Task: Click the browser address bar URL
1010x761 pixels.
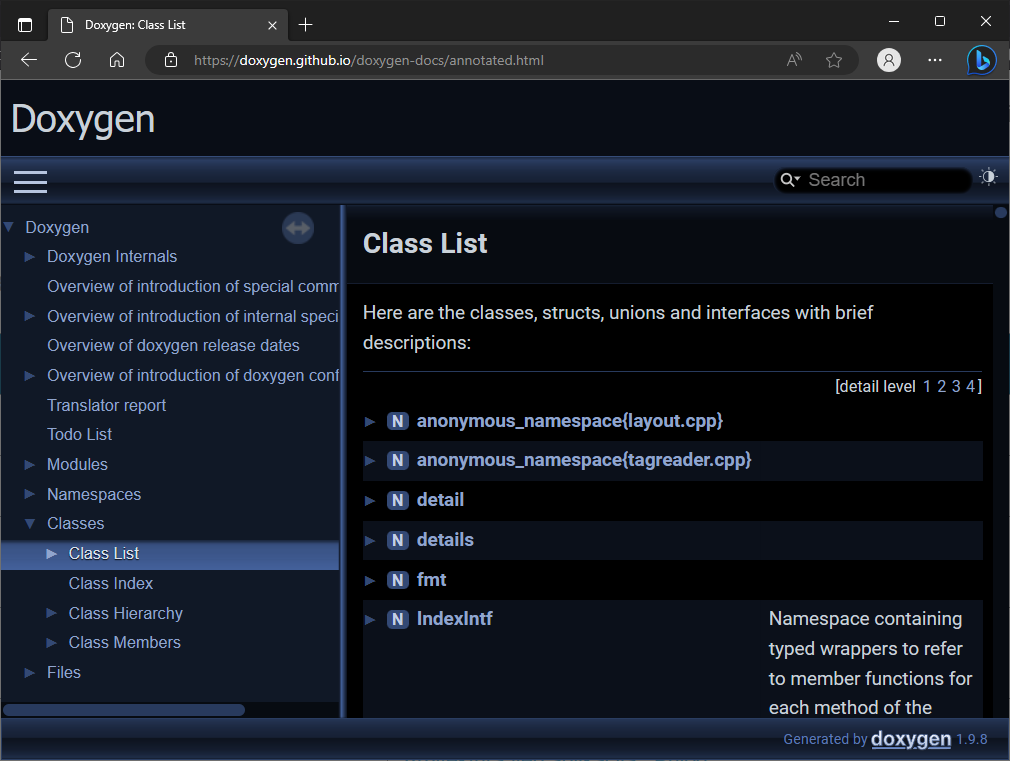Action: (x=368, y=60)
